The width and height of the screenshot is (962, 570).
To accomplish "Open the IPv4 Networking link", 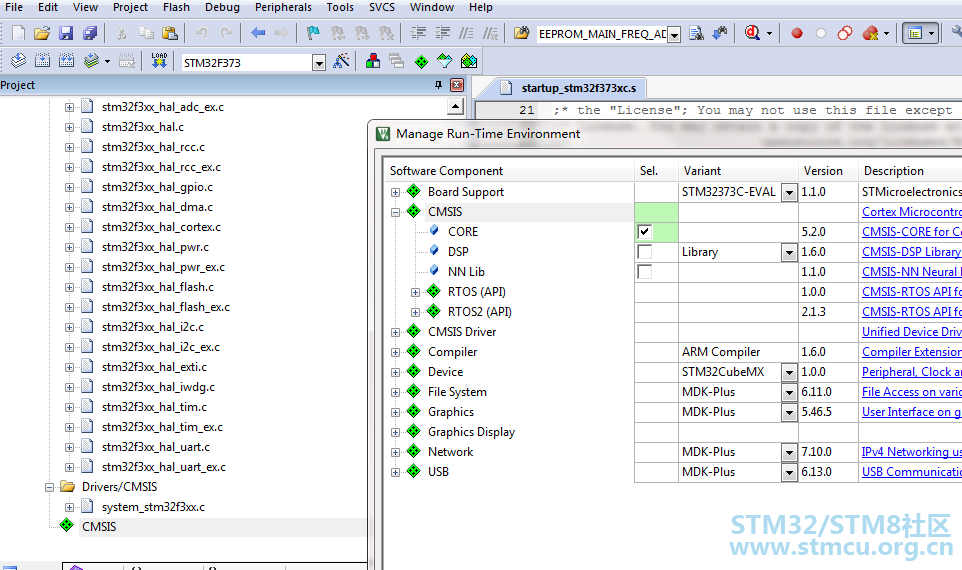I will tap(912, 452).
